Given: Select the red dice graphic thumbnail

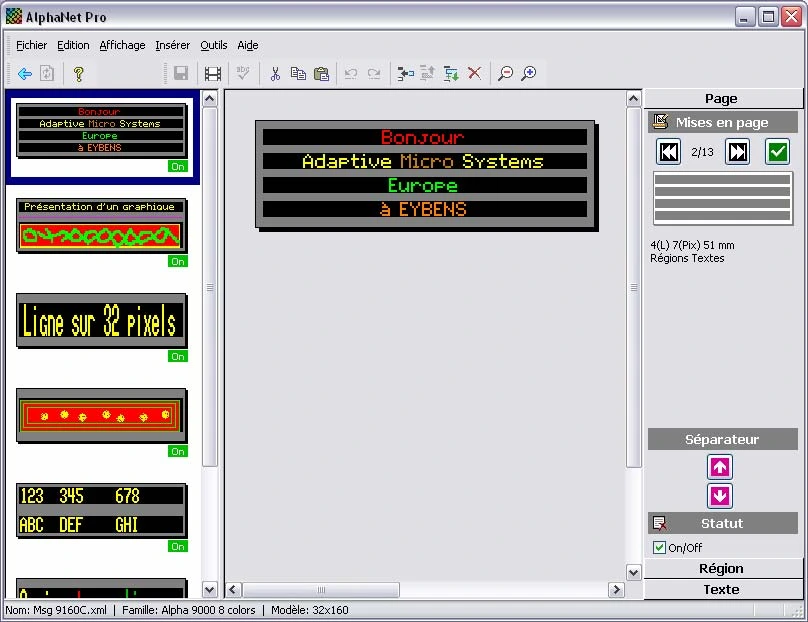Looking at the screenshot, I should pos(101,415).
